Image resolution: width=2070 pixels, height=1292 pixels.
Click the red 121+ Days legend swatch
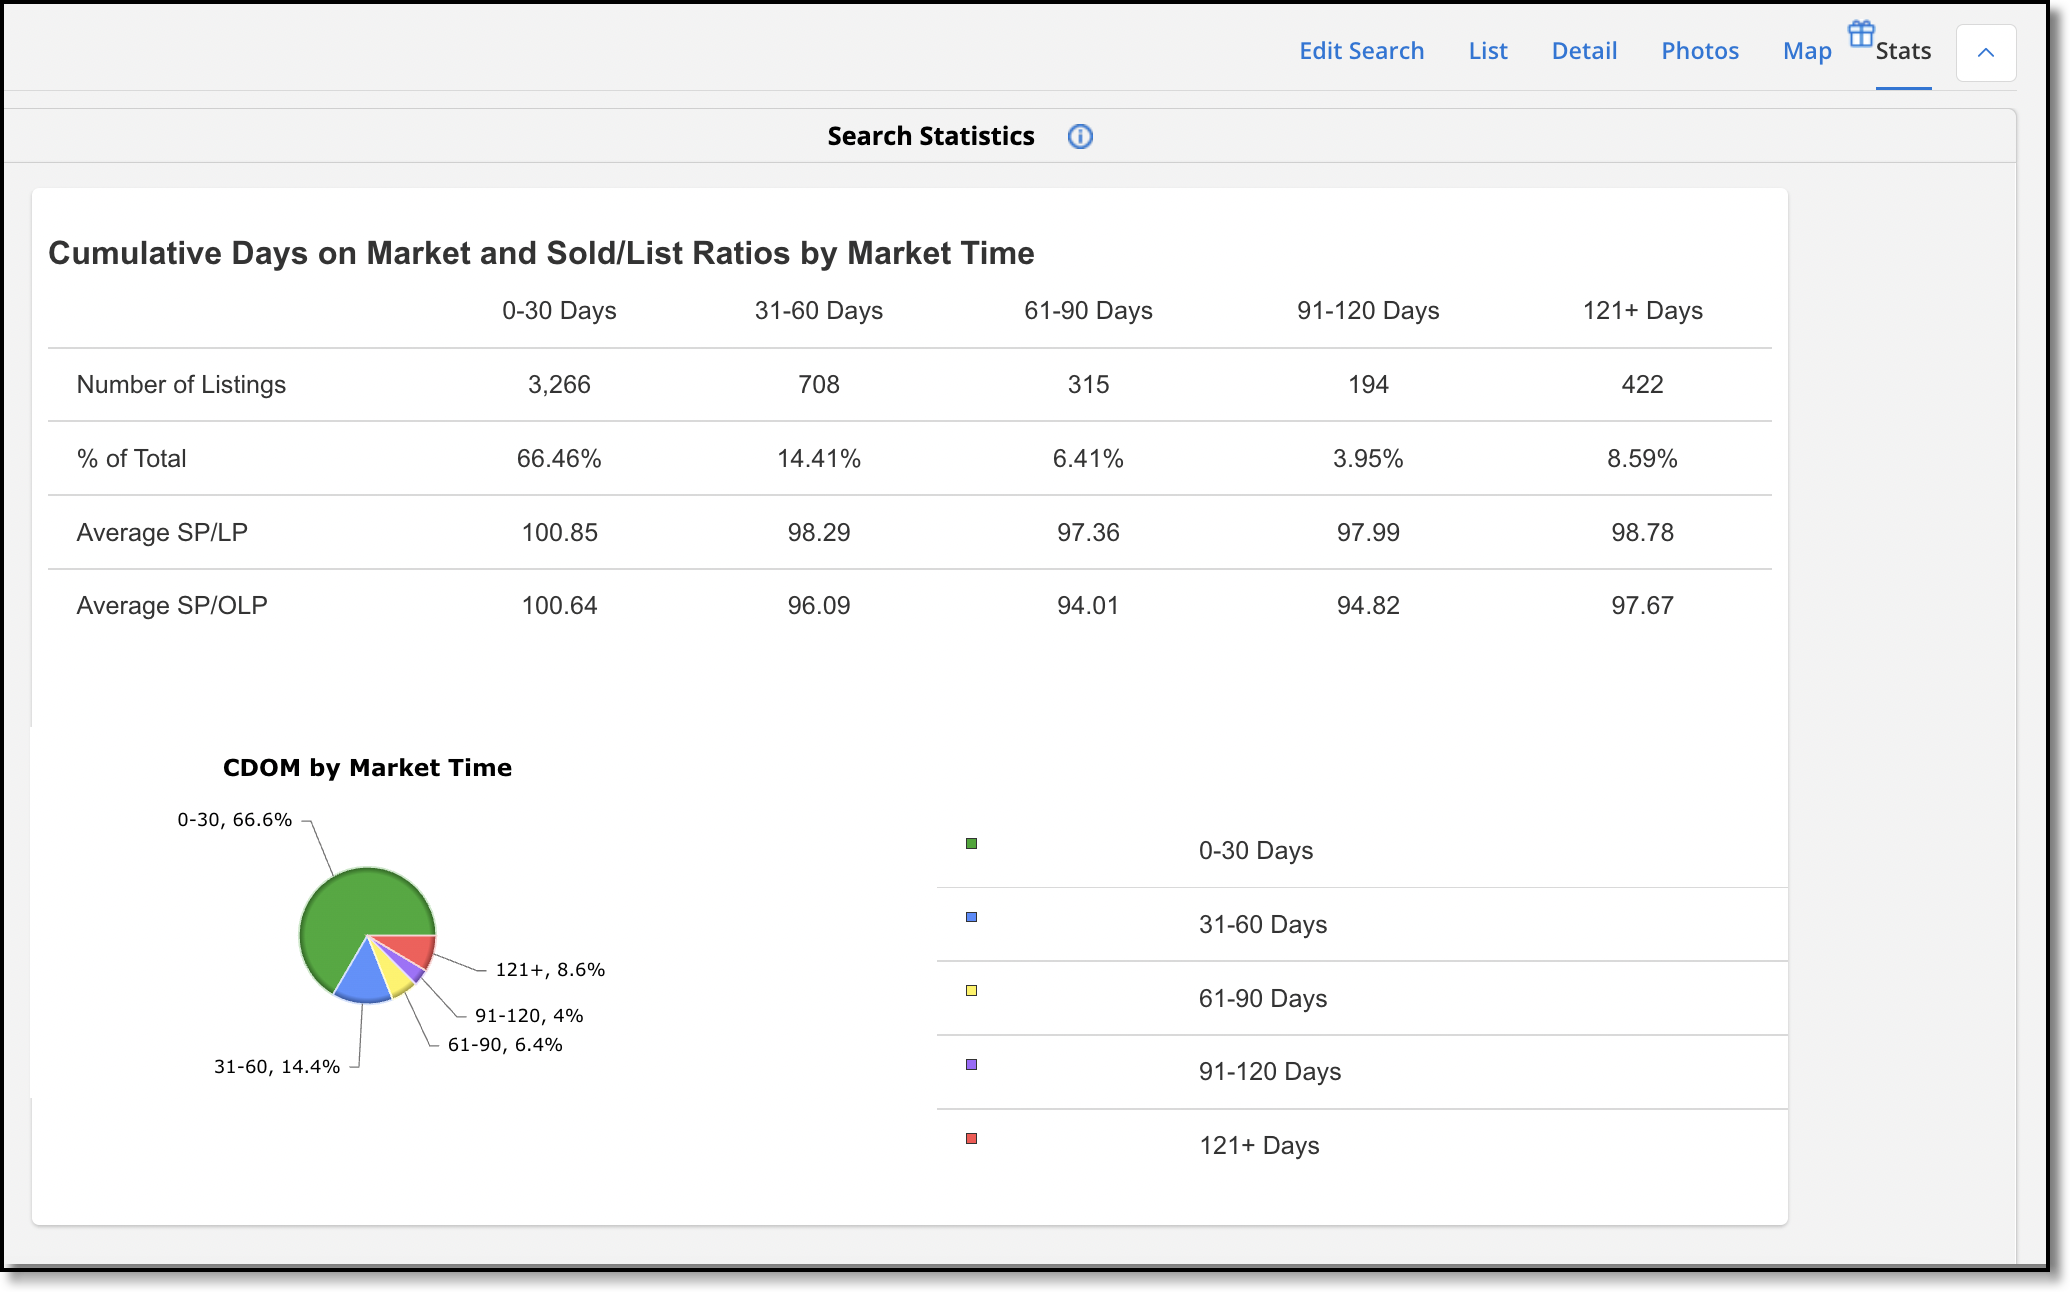[x=971, y=1139]
